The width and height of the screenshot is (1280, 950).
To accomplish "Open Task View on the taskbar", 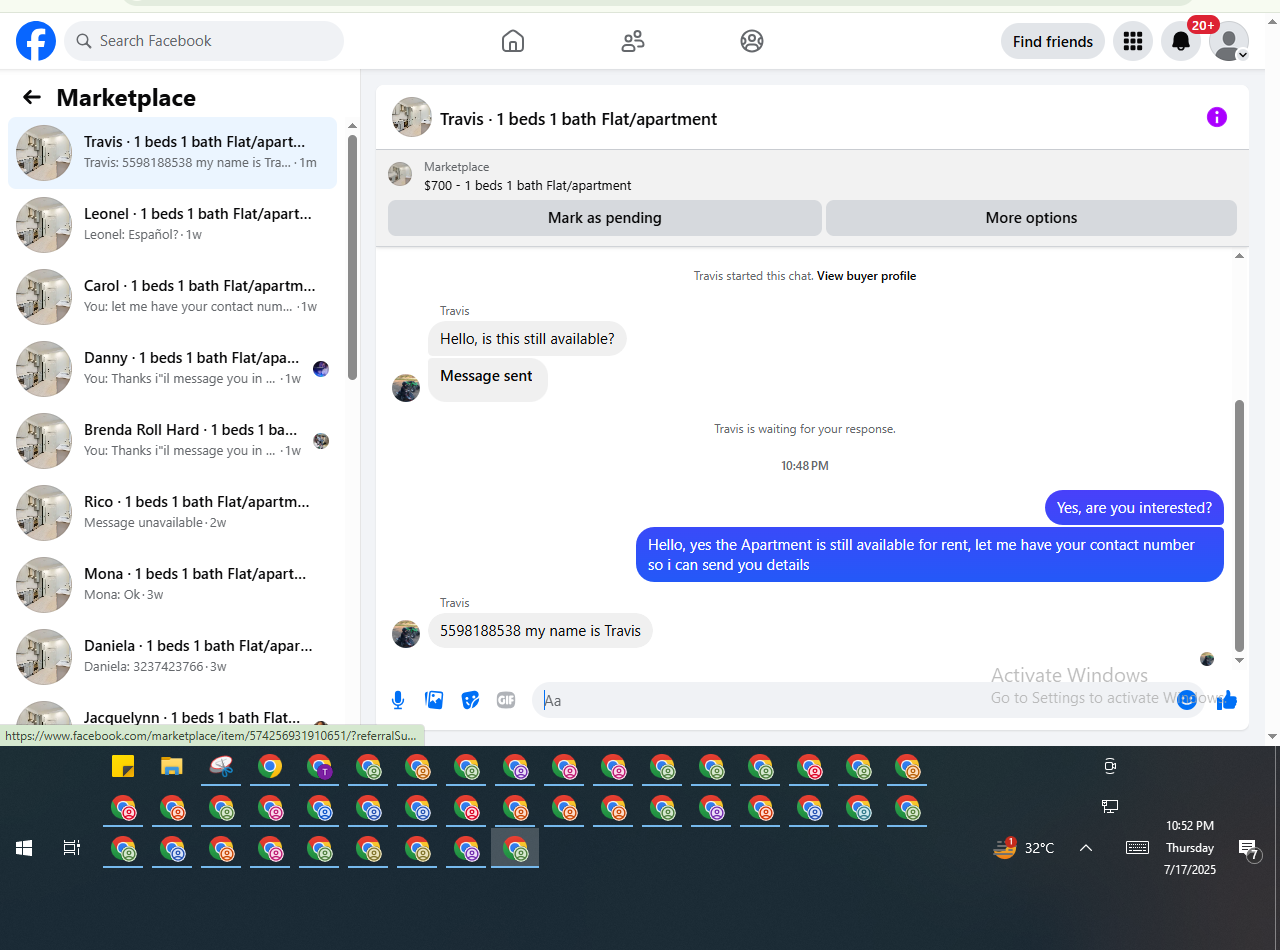I will click(72, 848).
